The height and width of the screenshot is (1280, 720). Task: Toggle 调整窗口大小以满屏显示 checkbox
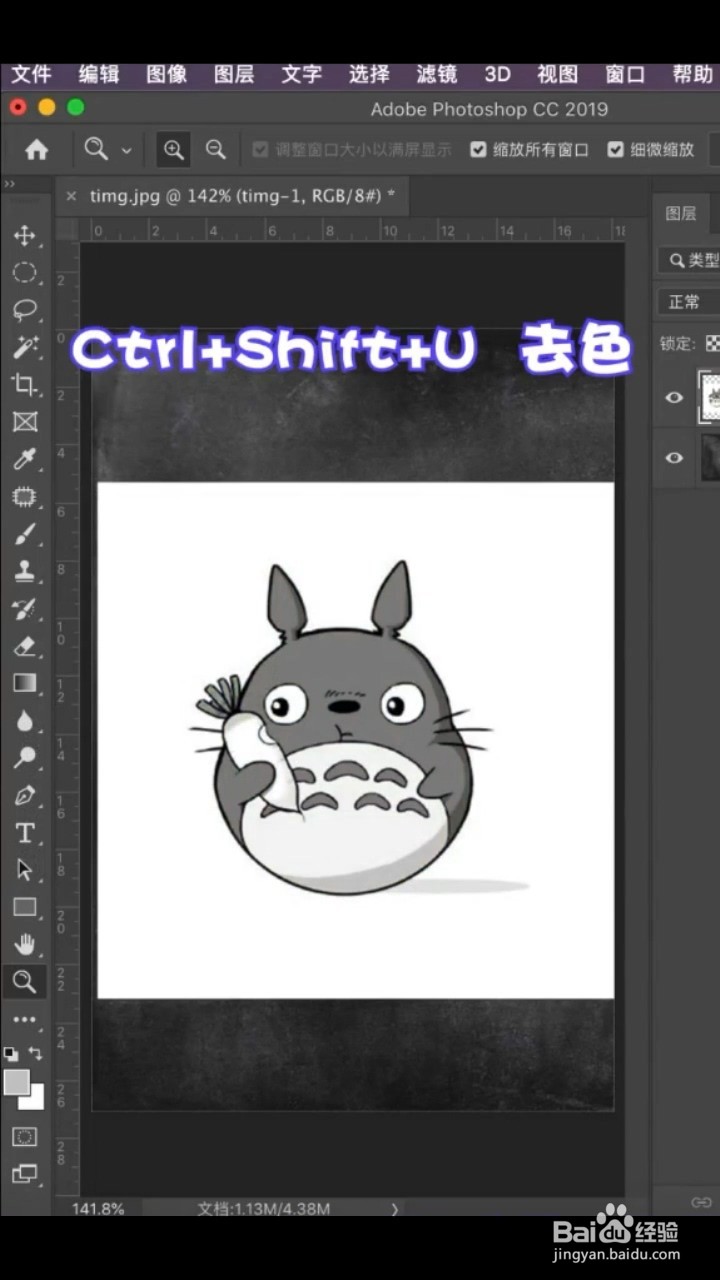pyautogui.click(x=260, y=150)
